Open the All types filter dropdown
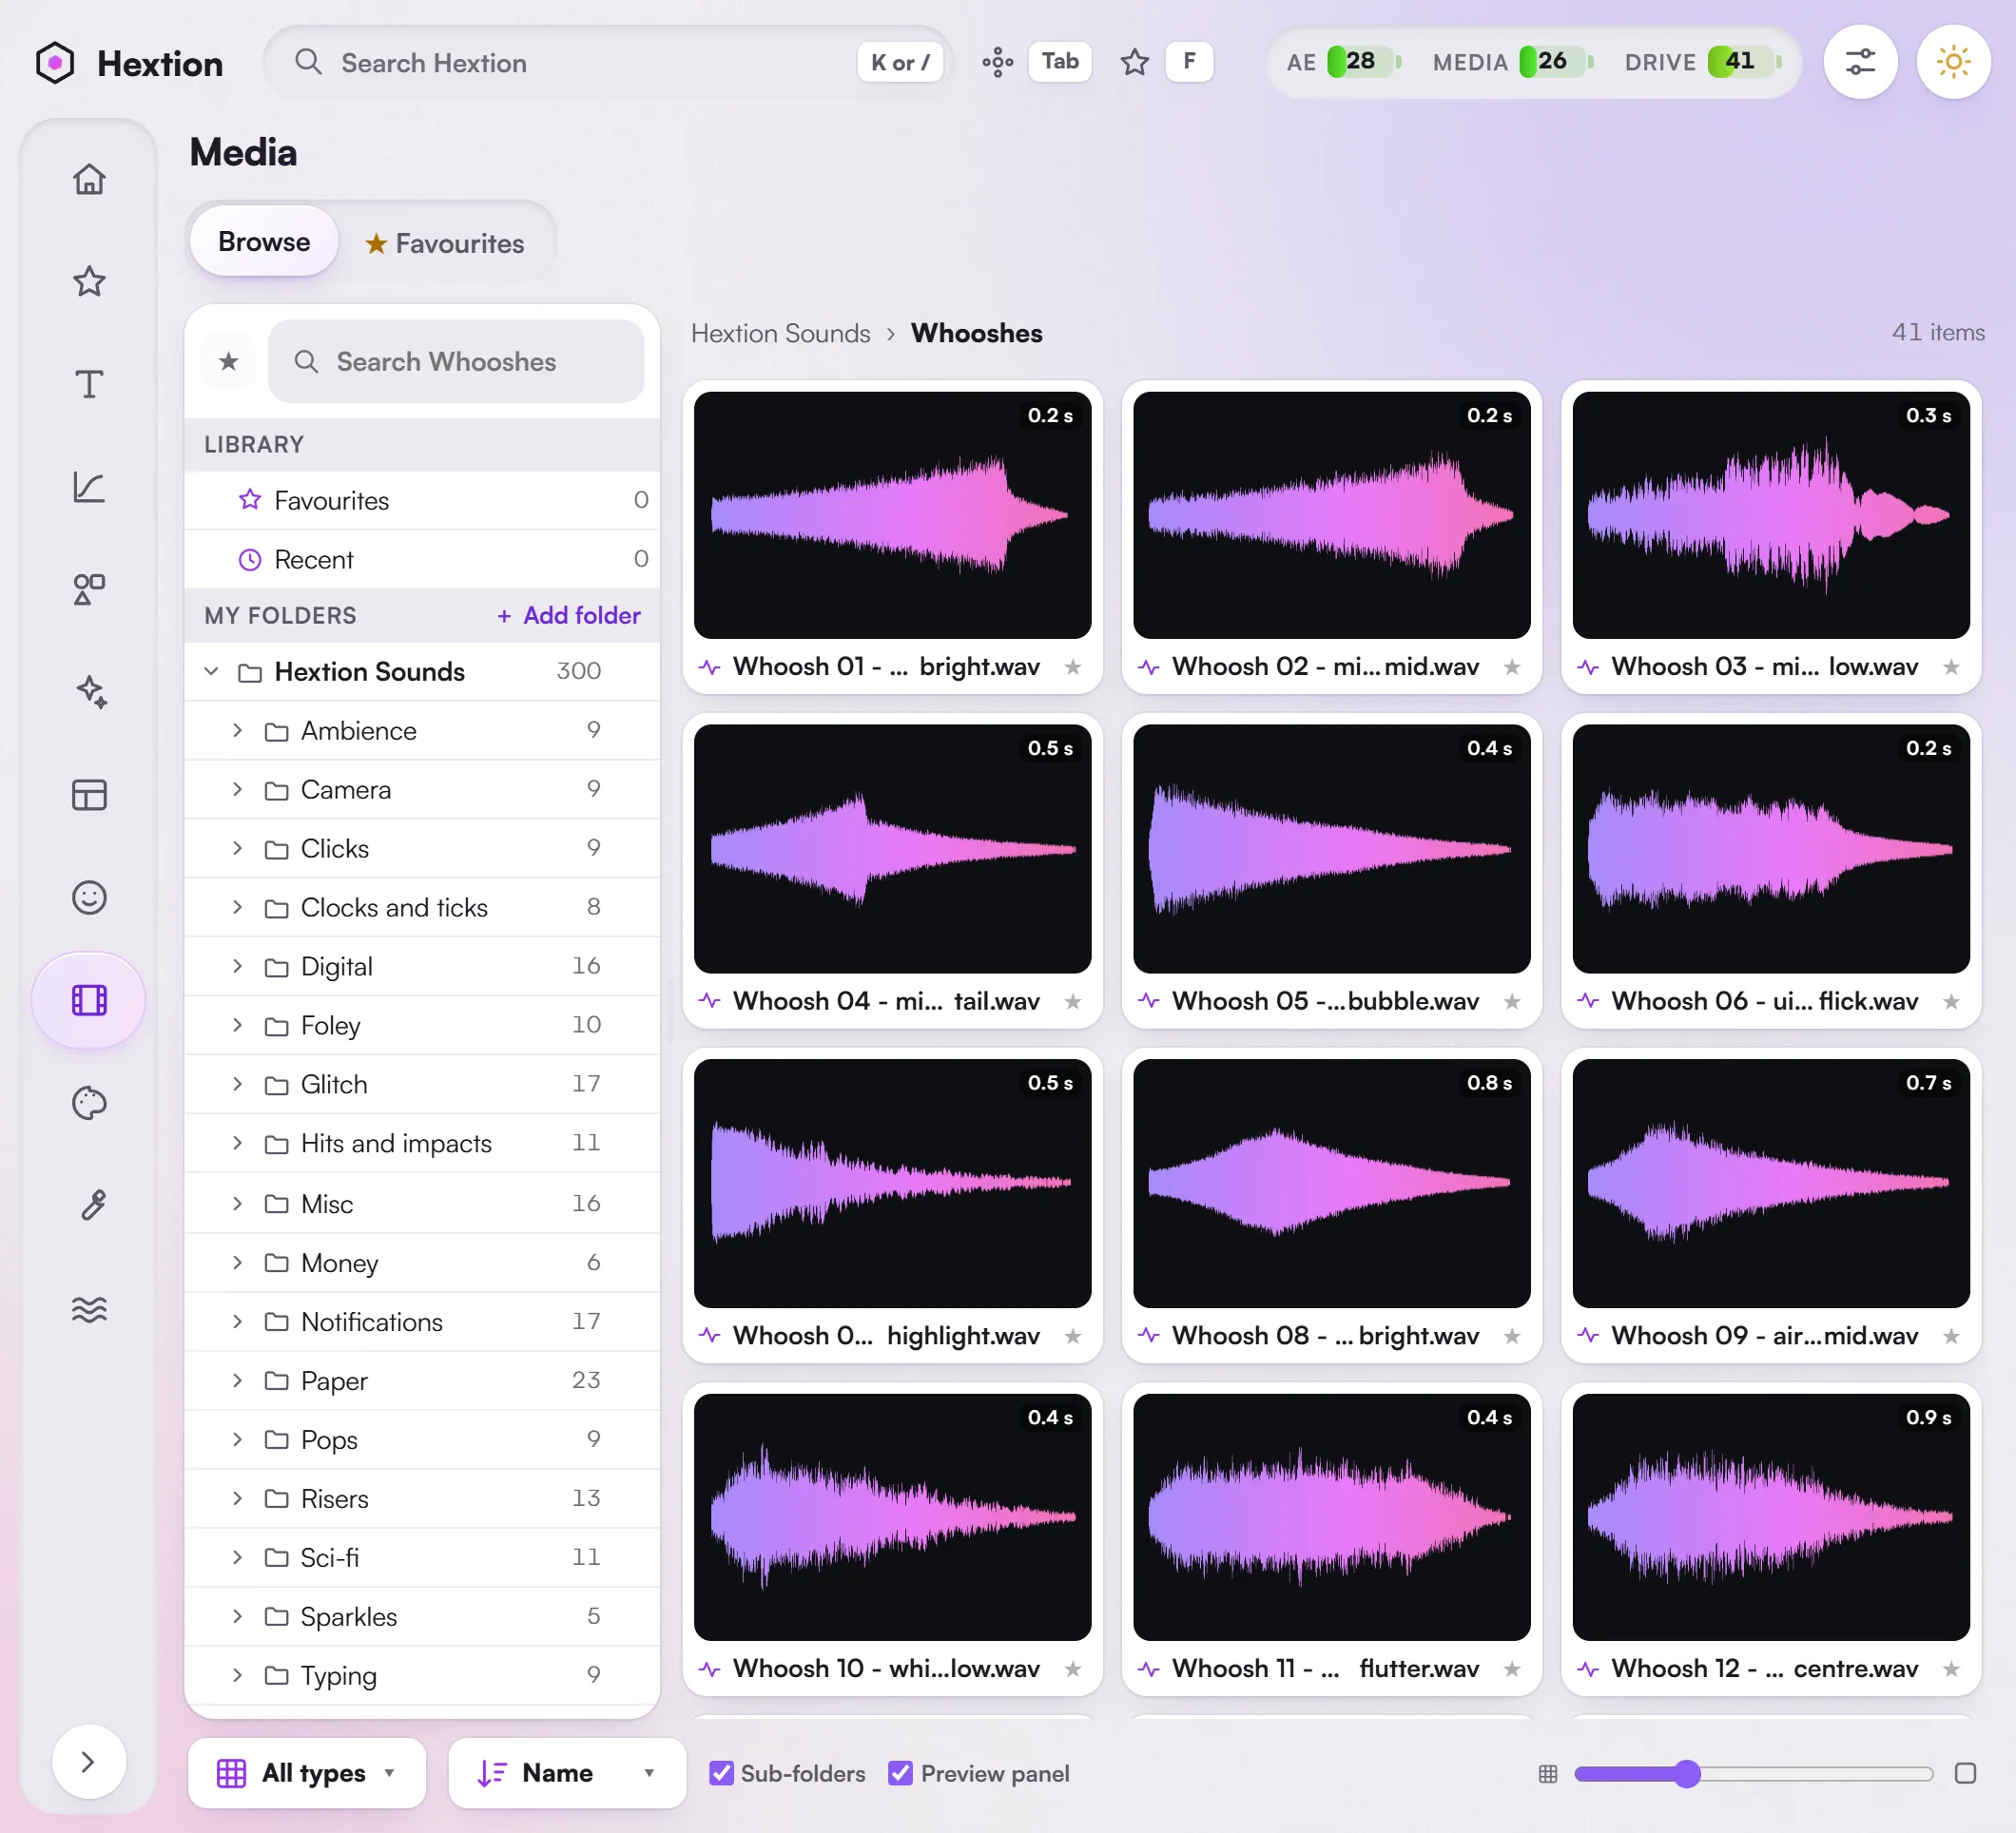This screenshot has height=1833, width=2016. (x=307, y=1773)
